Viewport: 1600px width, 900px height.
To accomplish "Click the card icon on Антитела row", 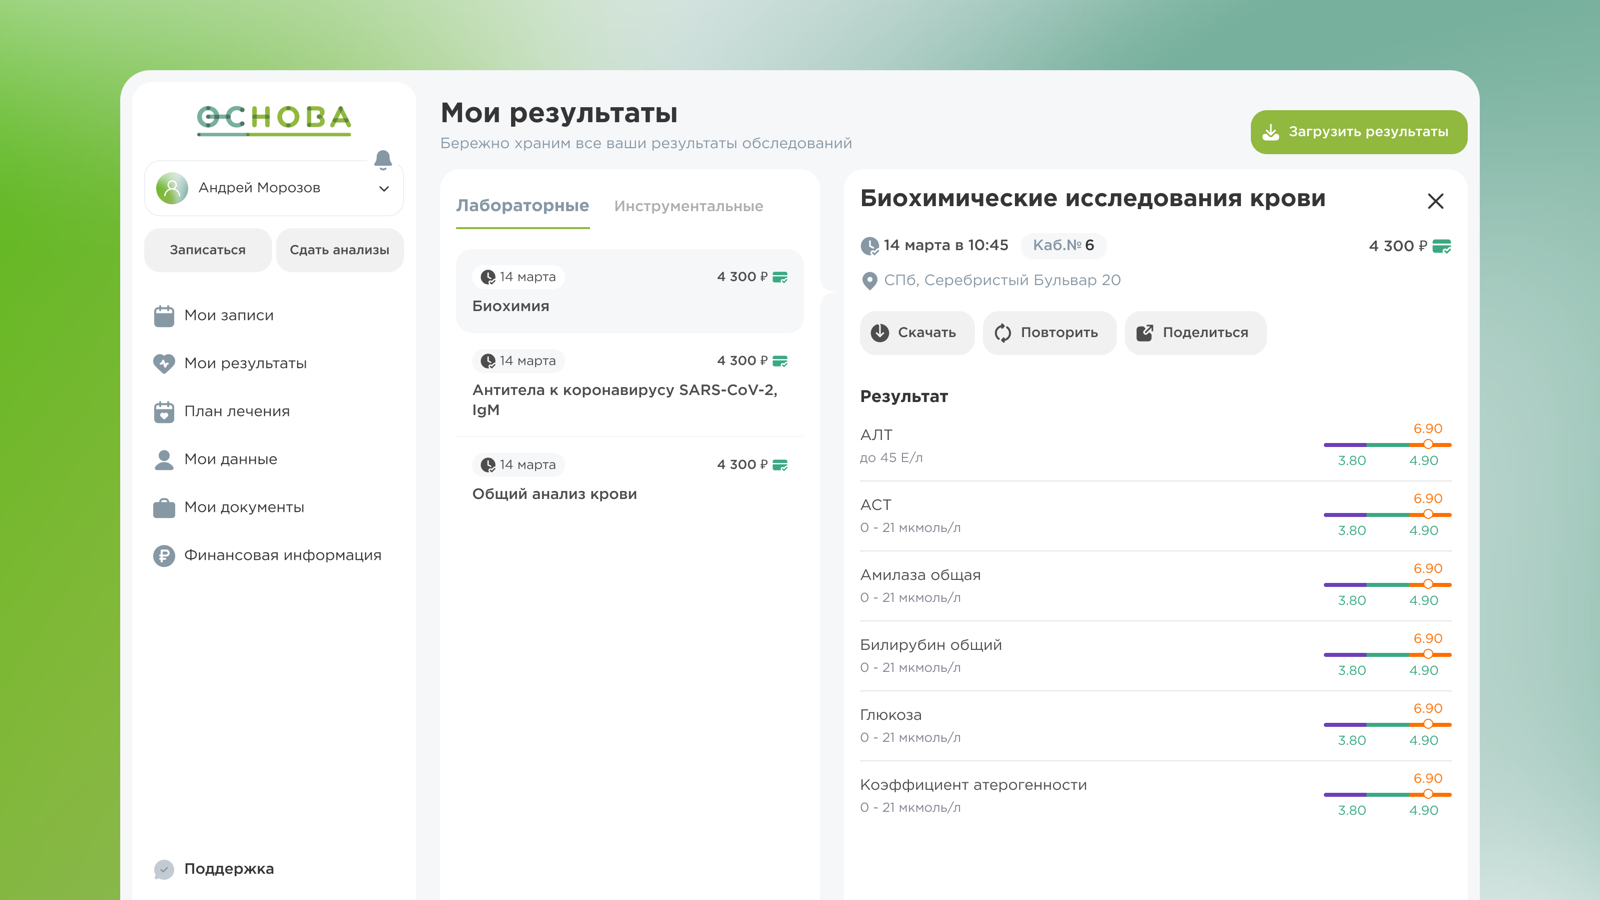I will pyautogui.click(x=780, y=361).
